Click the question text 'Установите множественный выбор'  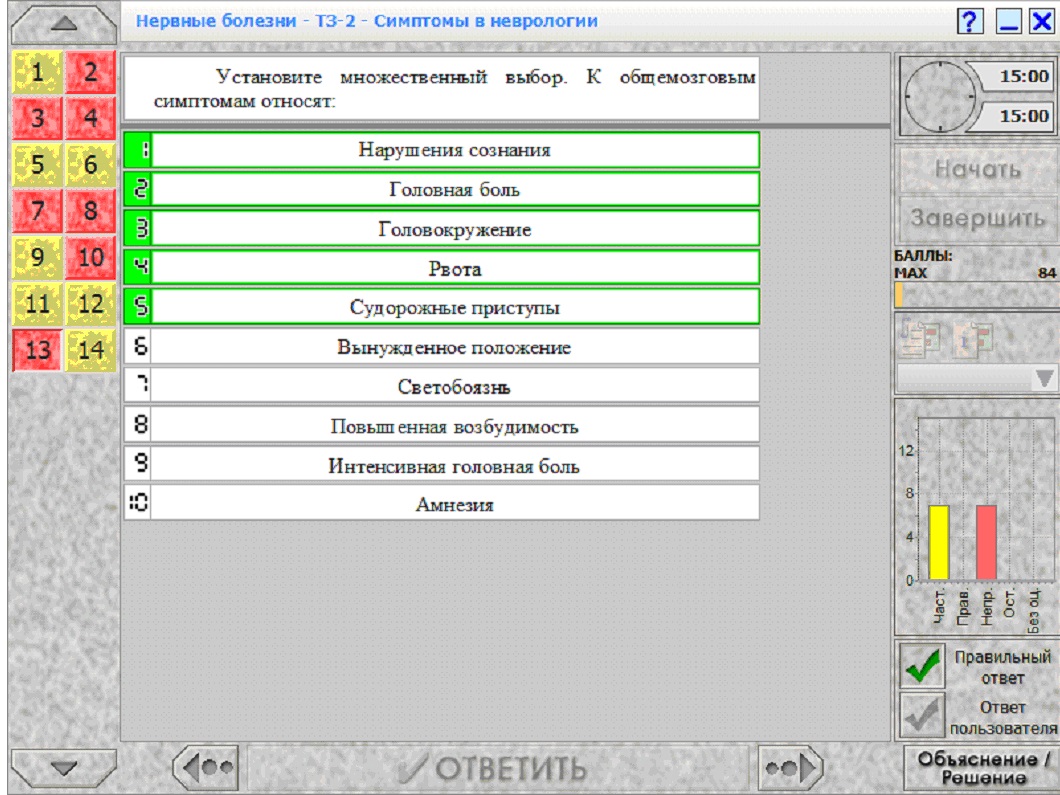(x=391, y=77)
